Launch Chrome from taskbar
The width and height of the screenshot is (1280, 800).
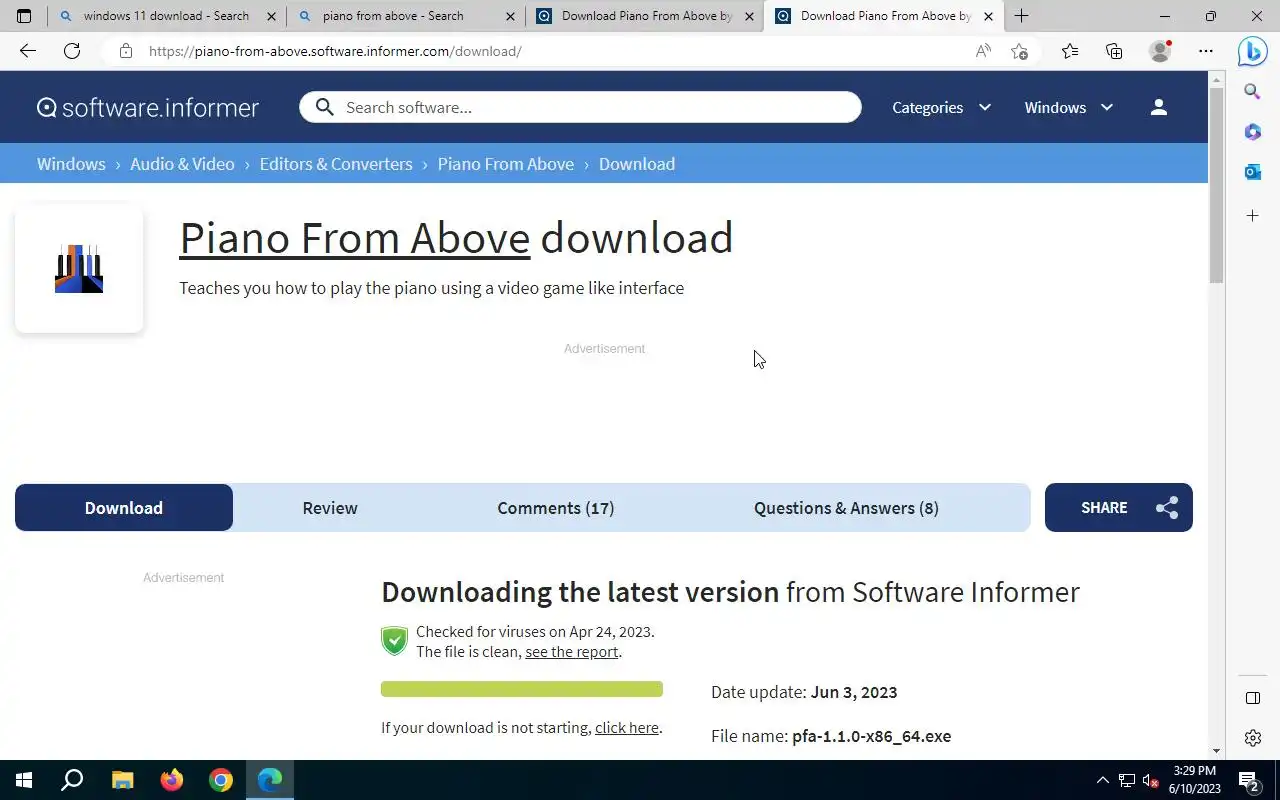click(x=221, y=780)
